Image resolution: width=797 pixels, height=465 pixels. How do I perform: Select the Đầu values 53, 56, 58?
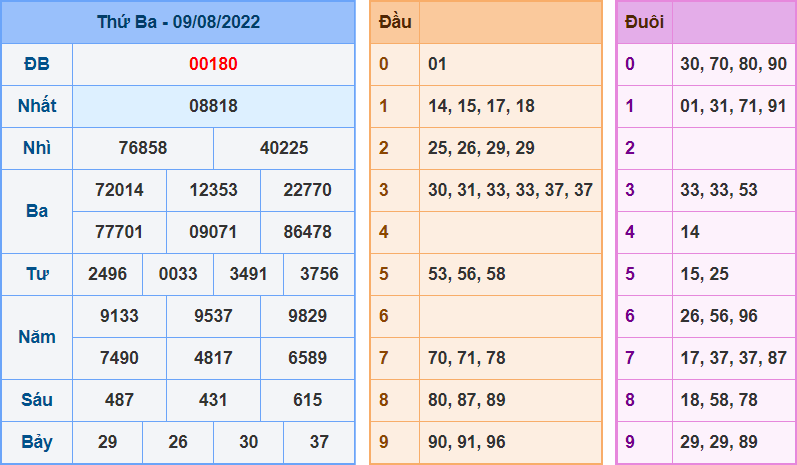pos(467,274)
